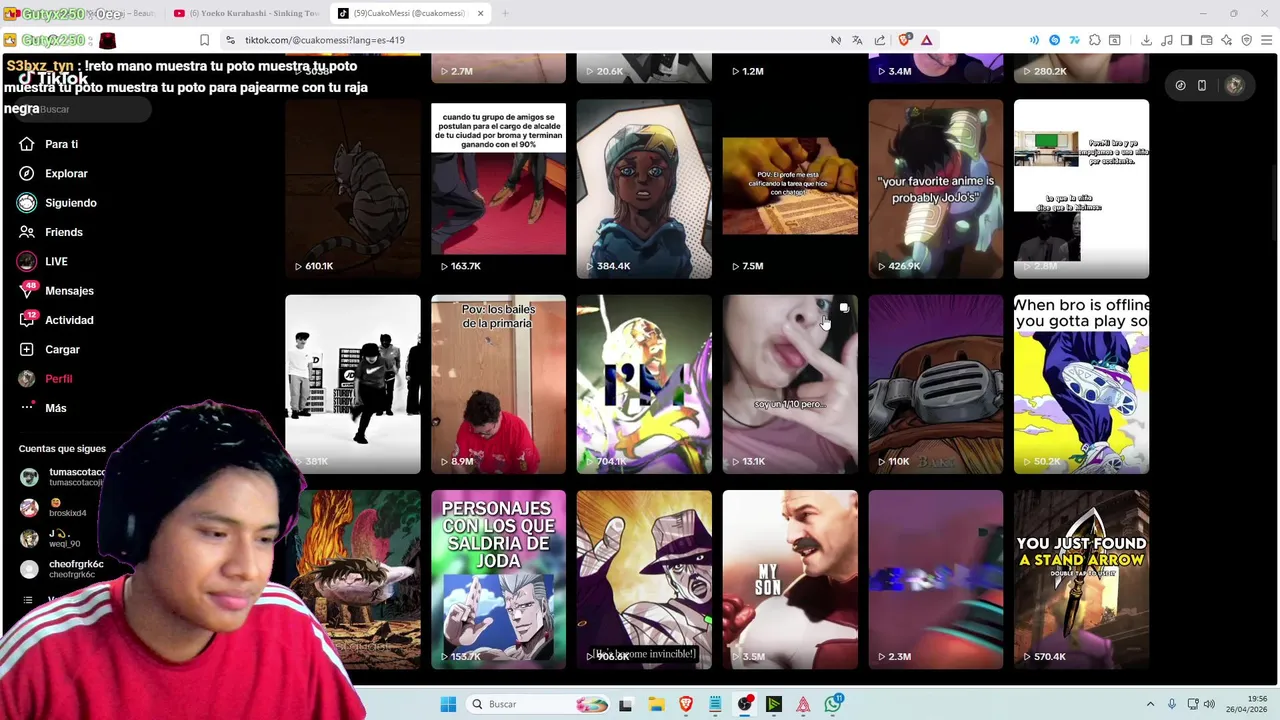Open 'You just found a stand arrow' video
The image size is (1280, 720).
(1081, 579)
